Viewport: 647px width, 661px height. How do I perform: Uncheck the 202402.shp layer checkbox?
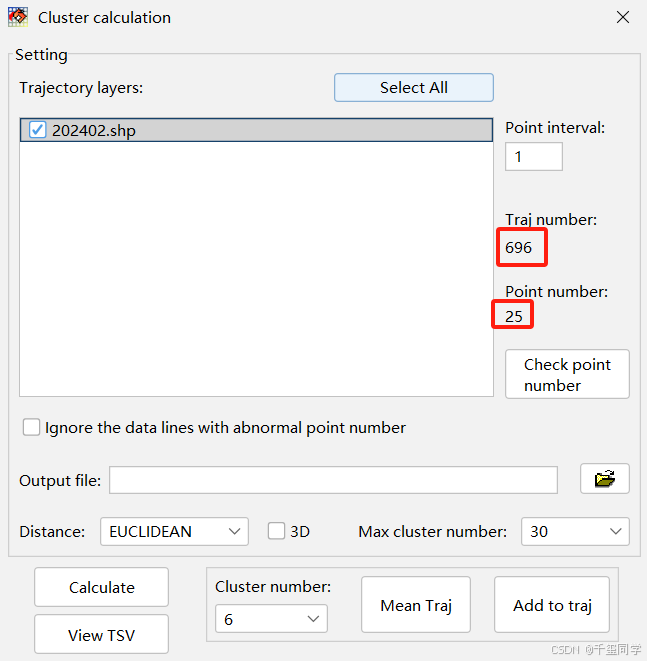(38, 130)
